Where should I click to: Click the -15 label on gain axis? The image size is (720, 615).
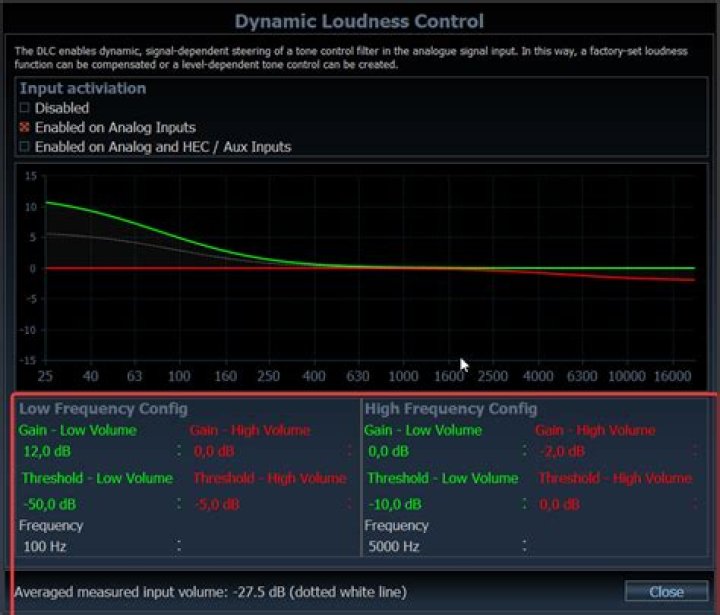28,361
